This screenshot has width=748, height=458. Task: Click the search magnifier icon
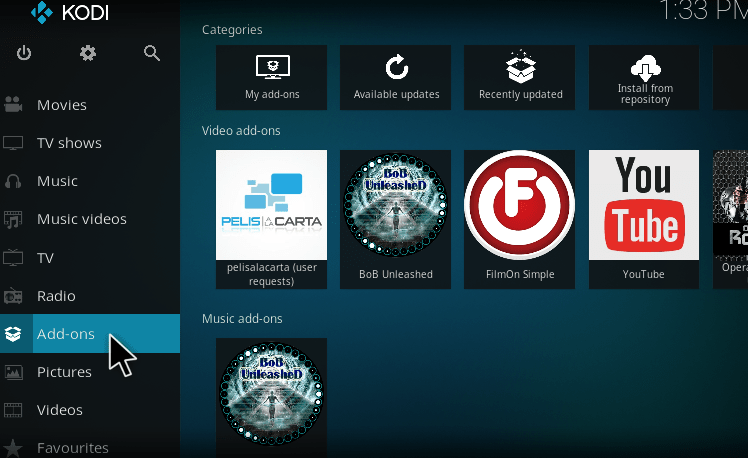point(152,53)
